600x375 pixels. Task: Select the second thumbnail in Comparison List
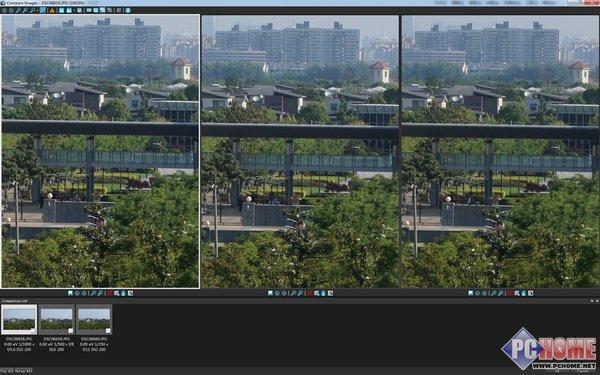tap(56, 320)
